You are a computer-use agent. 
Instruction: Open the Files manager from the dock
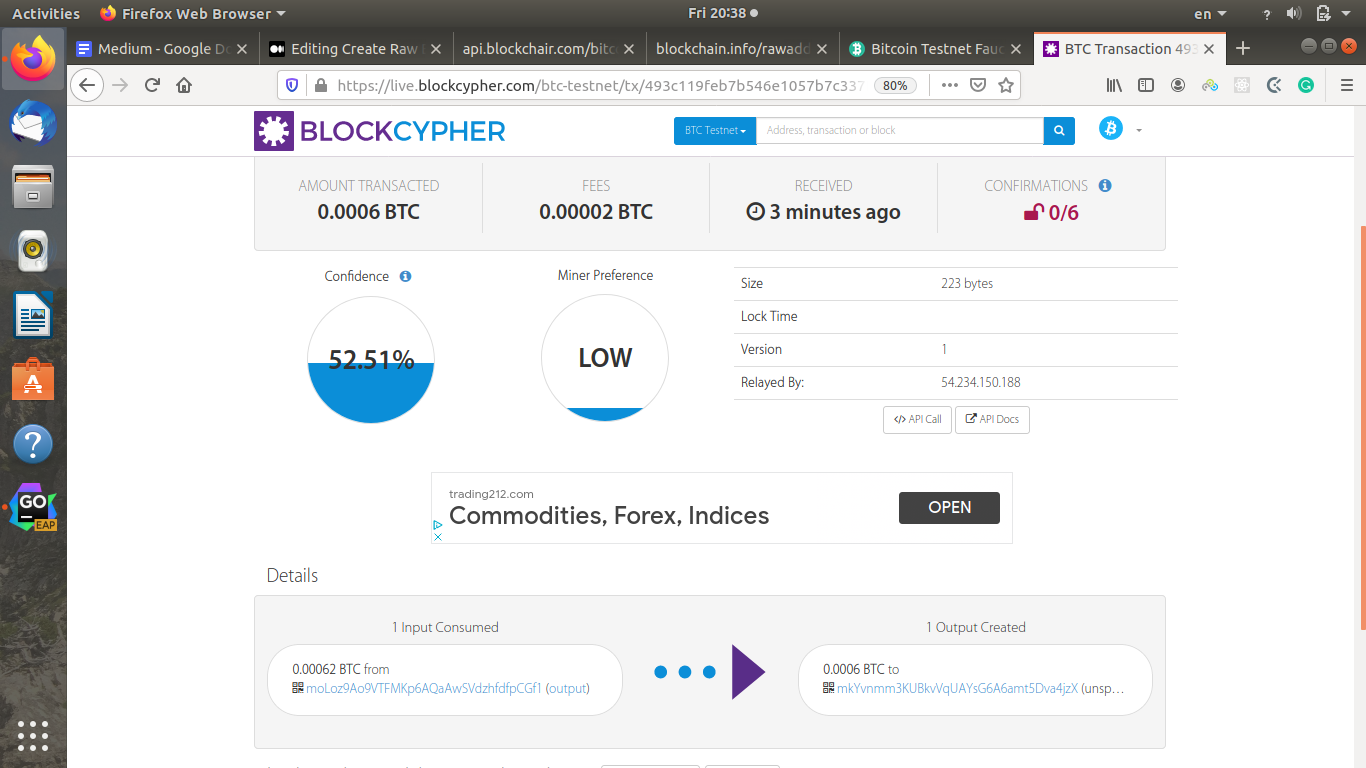tap(33, 188)
